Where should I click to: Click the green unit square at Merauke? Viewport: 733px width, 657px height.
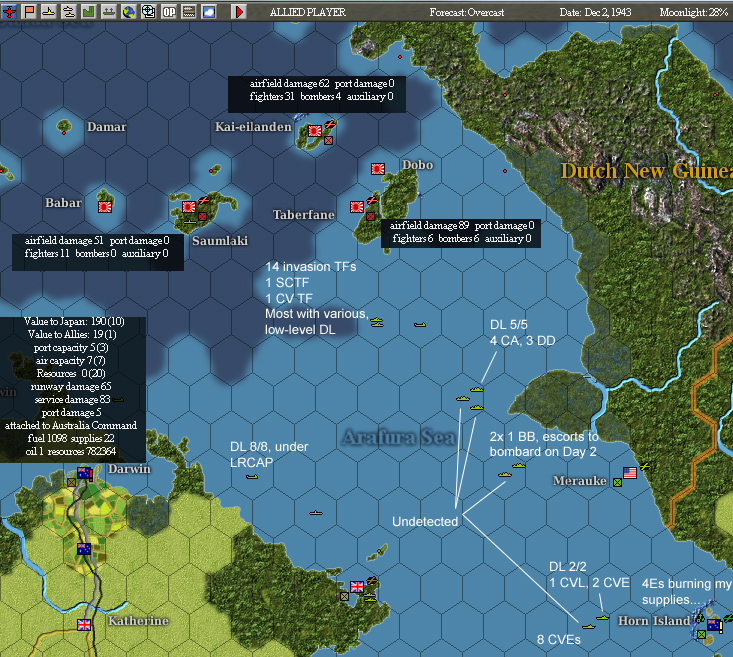coord(617,482)
